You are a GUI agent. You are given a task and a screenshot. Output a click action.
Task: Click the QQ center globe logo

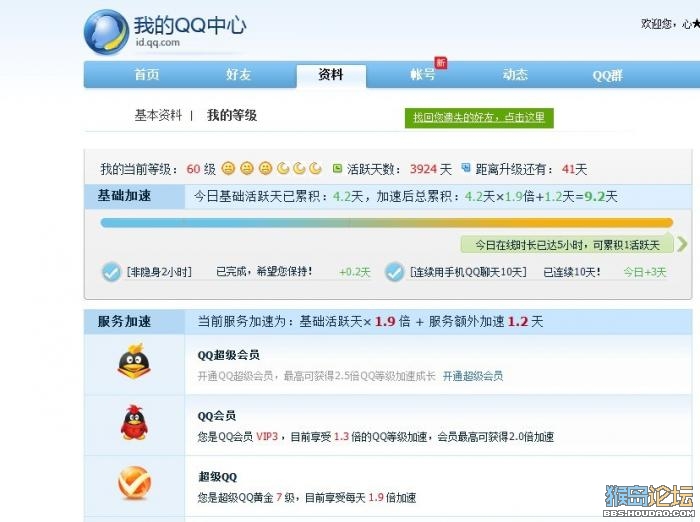106,32
